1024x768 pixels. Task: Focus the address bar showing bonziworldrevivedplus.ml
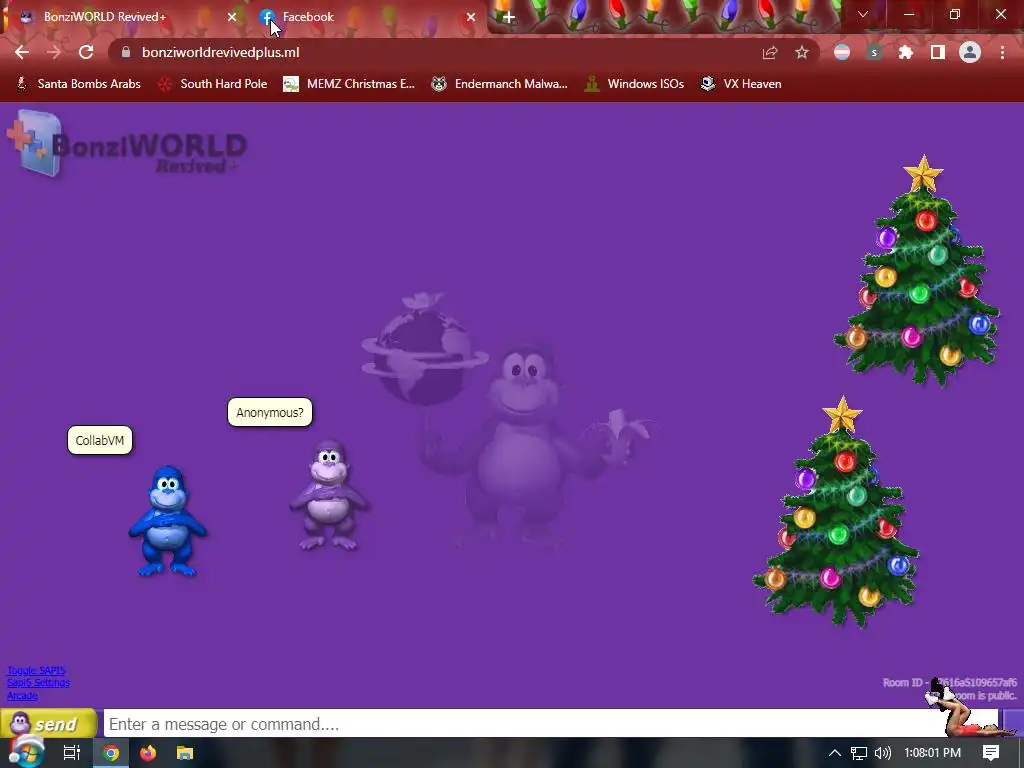[431, 52]
